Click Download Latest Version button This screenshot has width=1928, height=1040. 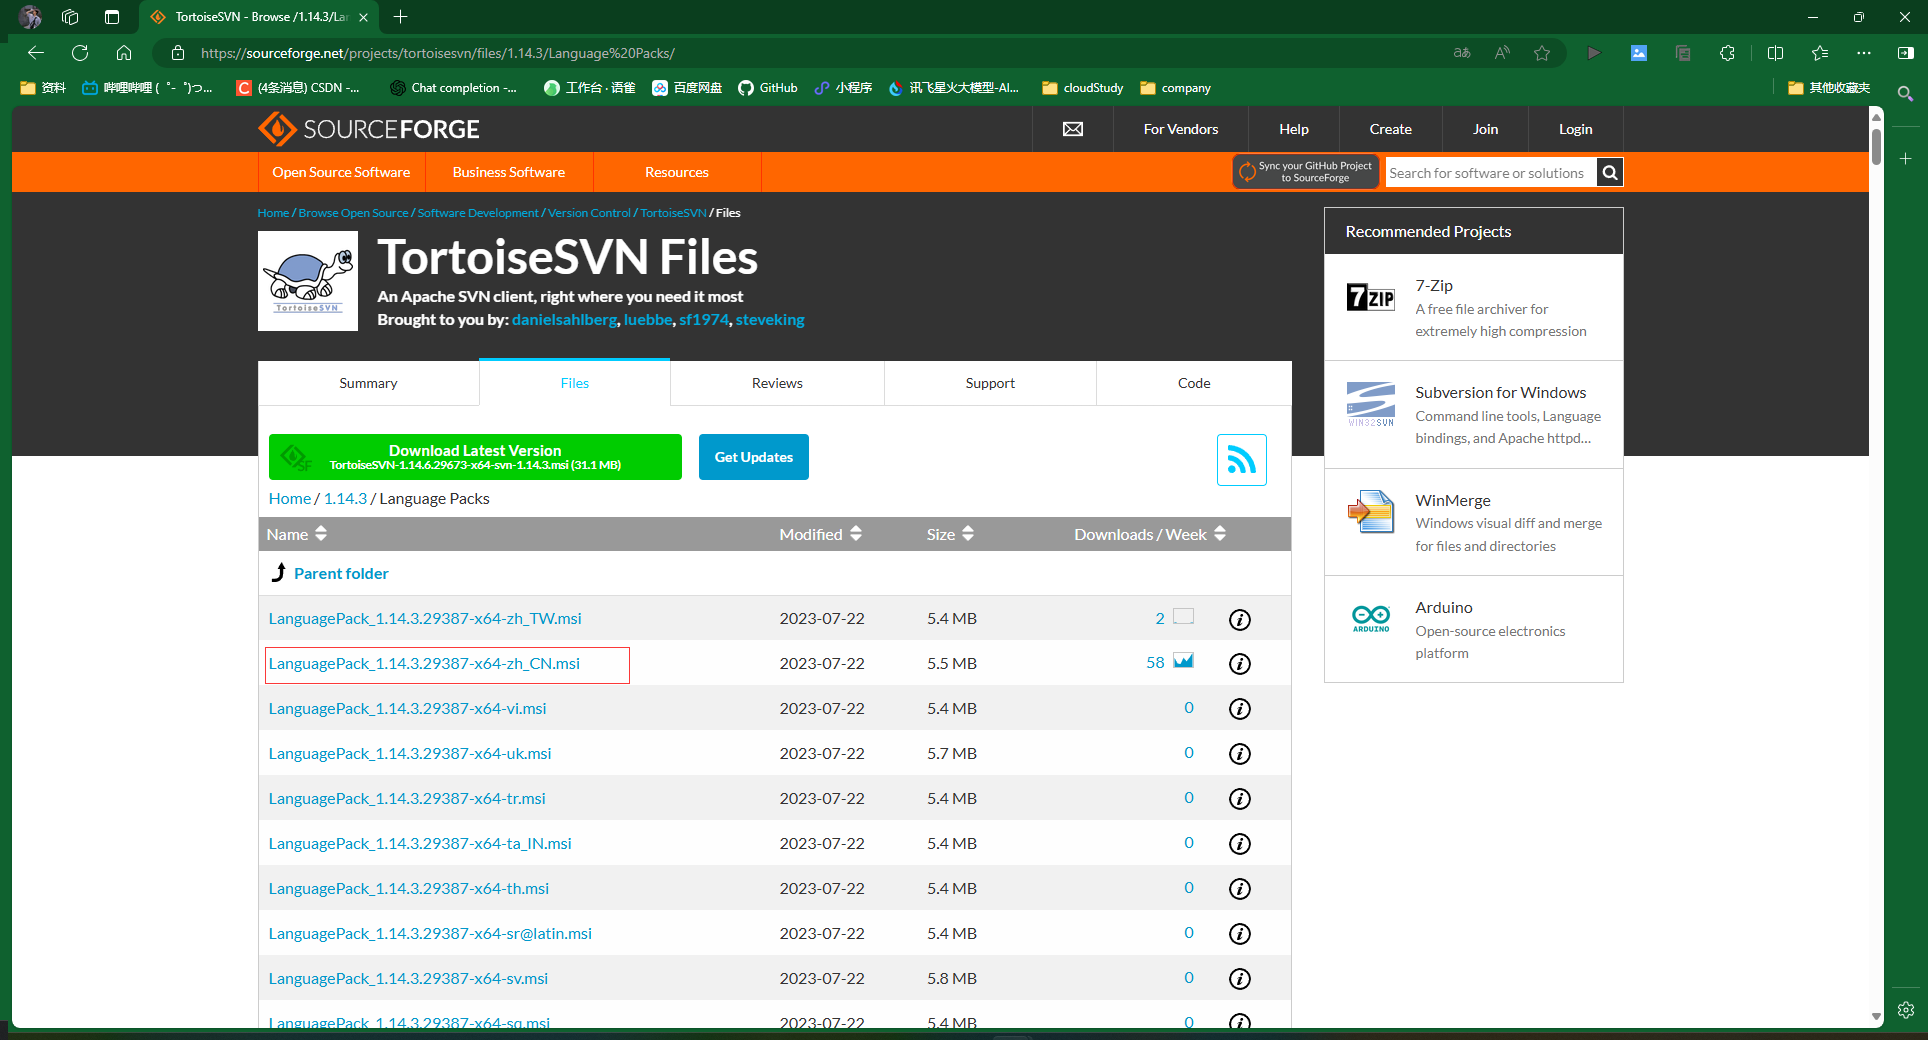pos(475,457)
